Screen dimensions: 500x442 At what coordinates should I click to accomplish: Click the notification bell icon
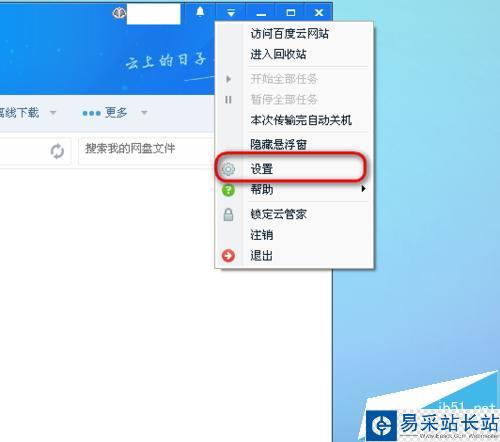[200, 12]
